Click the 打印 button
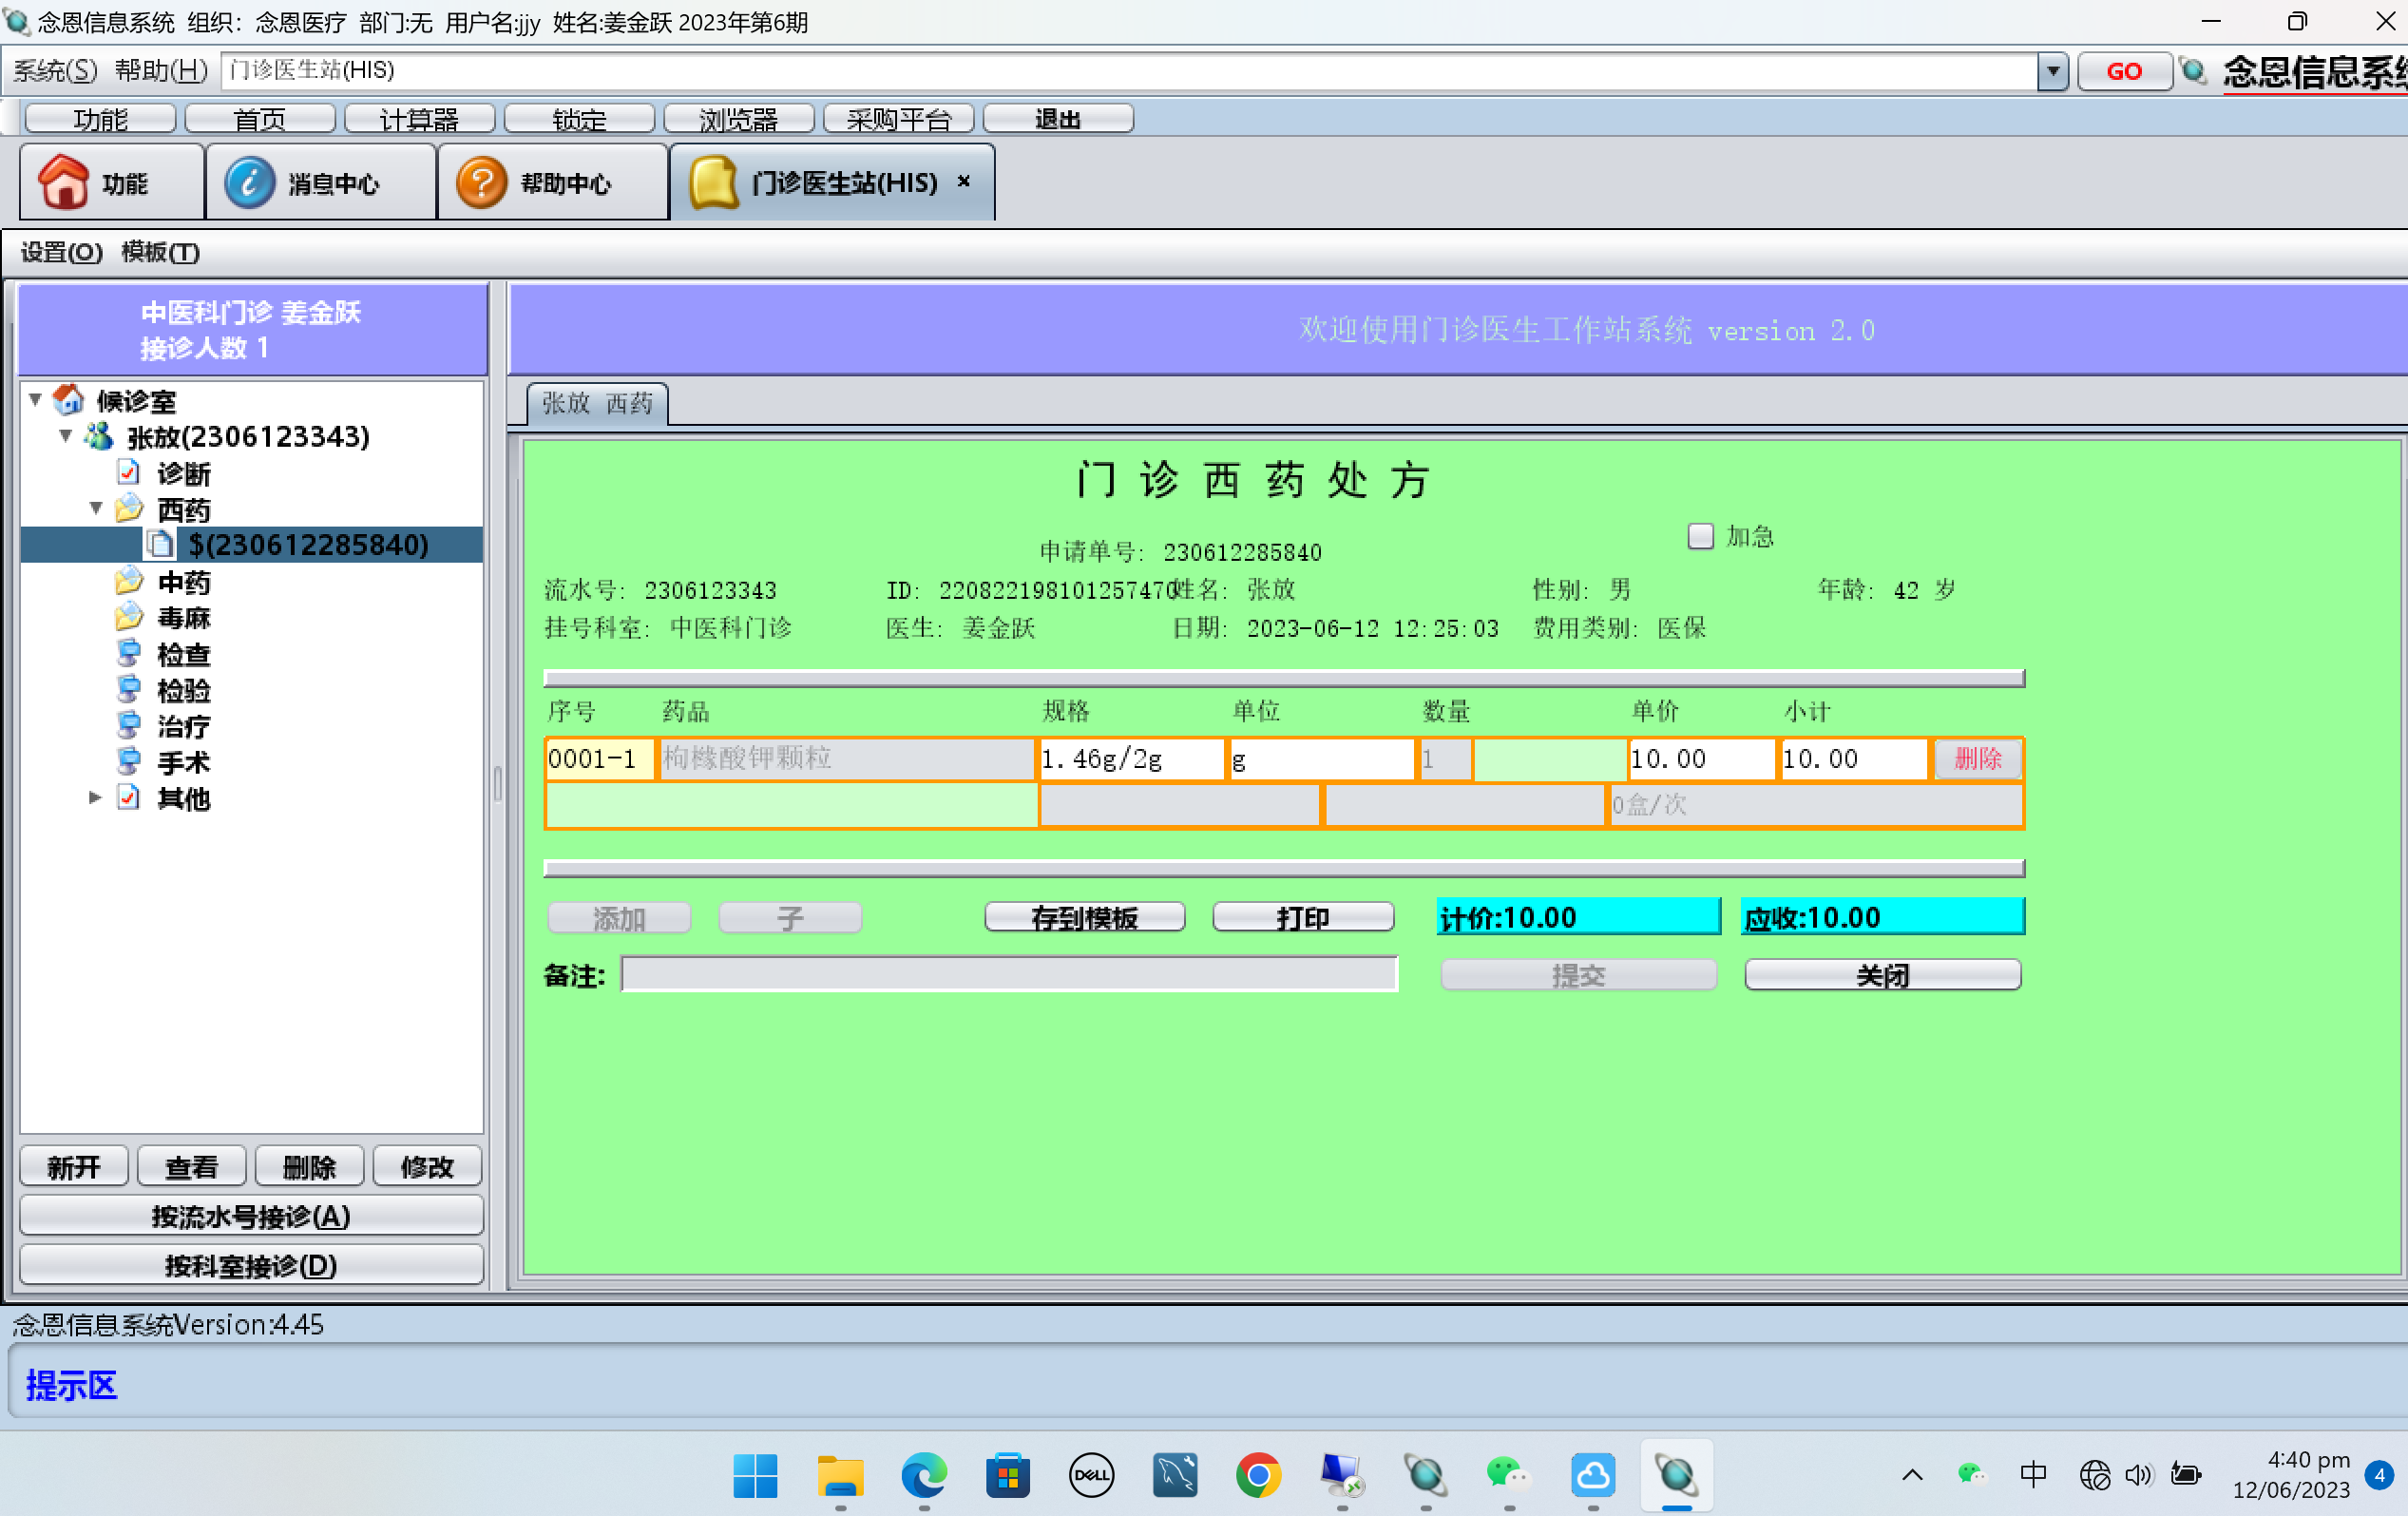The image size is (2408, 1516). pyautogui.click(x=1303, y=917)
